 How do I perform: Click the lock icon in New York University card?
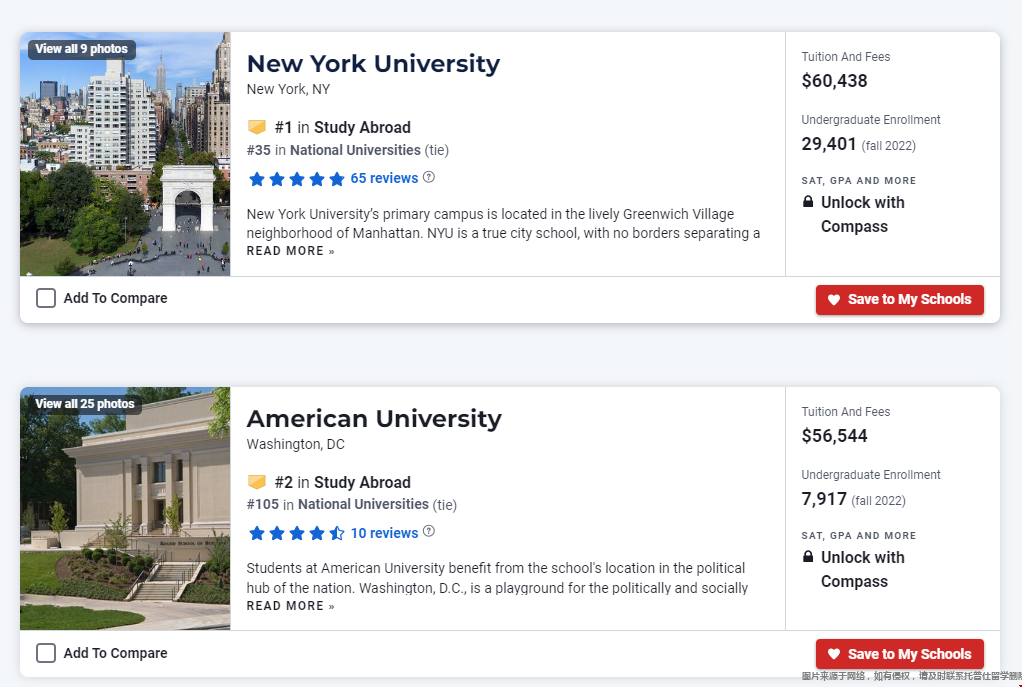(x=808, y=201)
